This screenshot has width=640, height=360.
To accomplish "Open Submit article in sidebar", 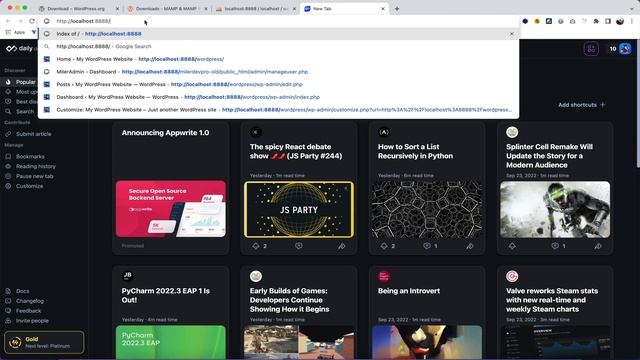I will point(29,134).
